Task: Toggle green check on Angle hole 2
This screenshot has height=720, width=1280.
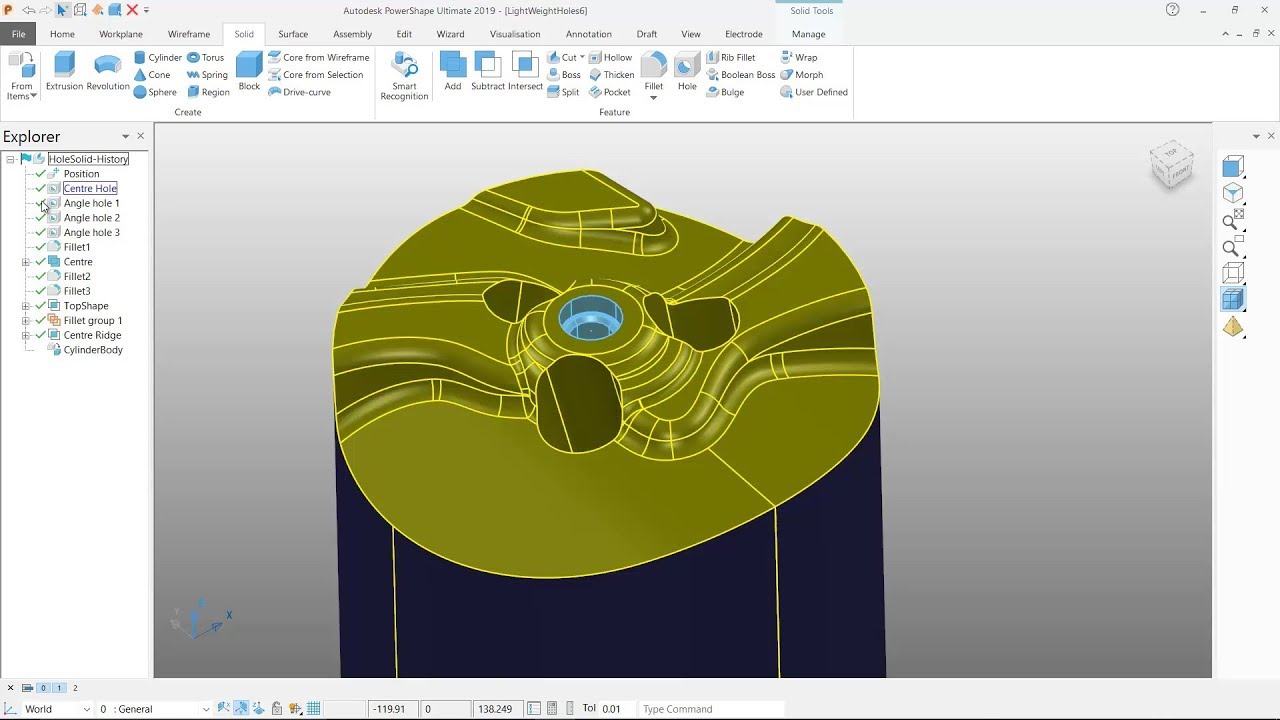Action: (41, 218)
